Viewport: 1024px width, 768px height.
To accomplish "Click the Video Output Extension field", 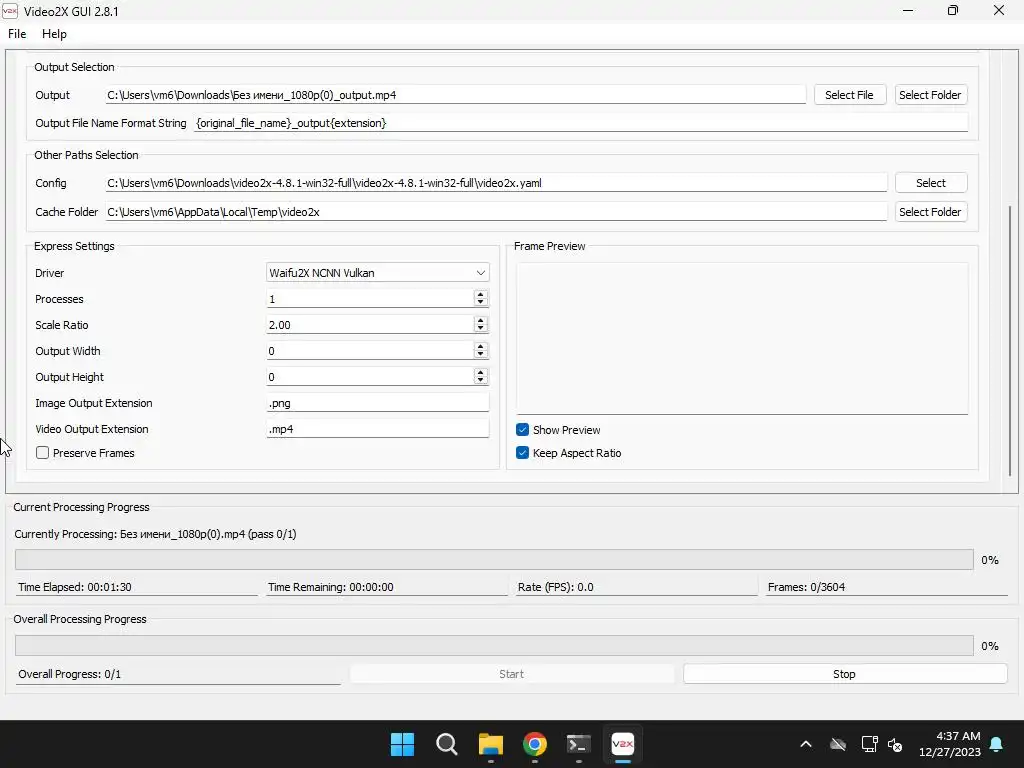I will click(377, 429).
